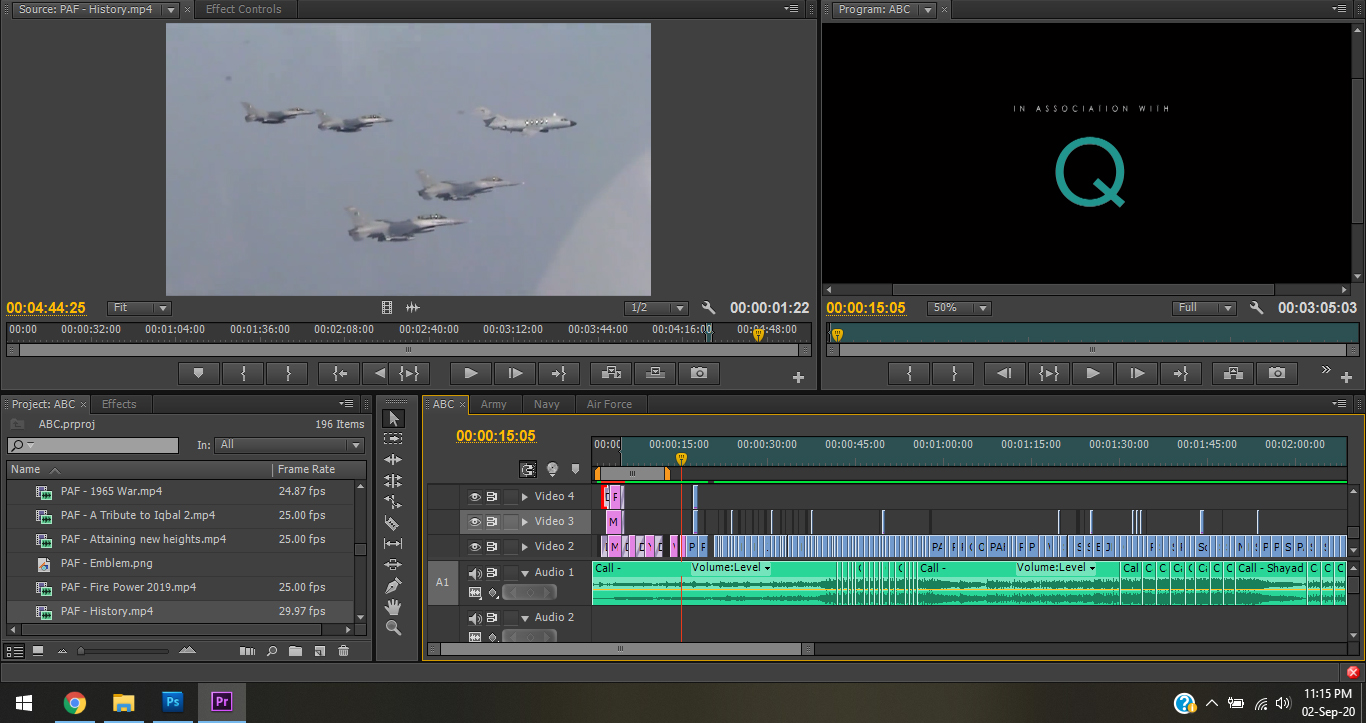The image size is (1366, 723).
Task: Select the Razor tool
Action: pyautogui.click(x=393, y=523)
